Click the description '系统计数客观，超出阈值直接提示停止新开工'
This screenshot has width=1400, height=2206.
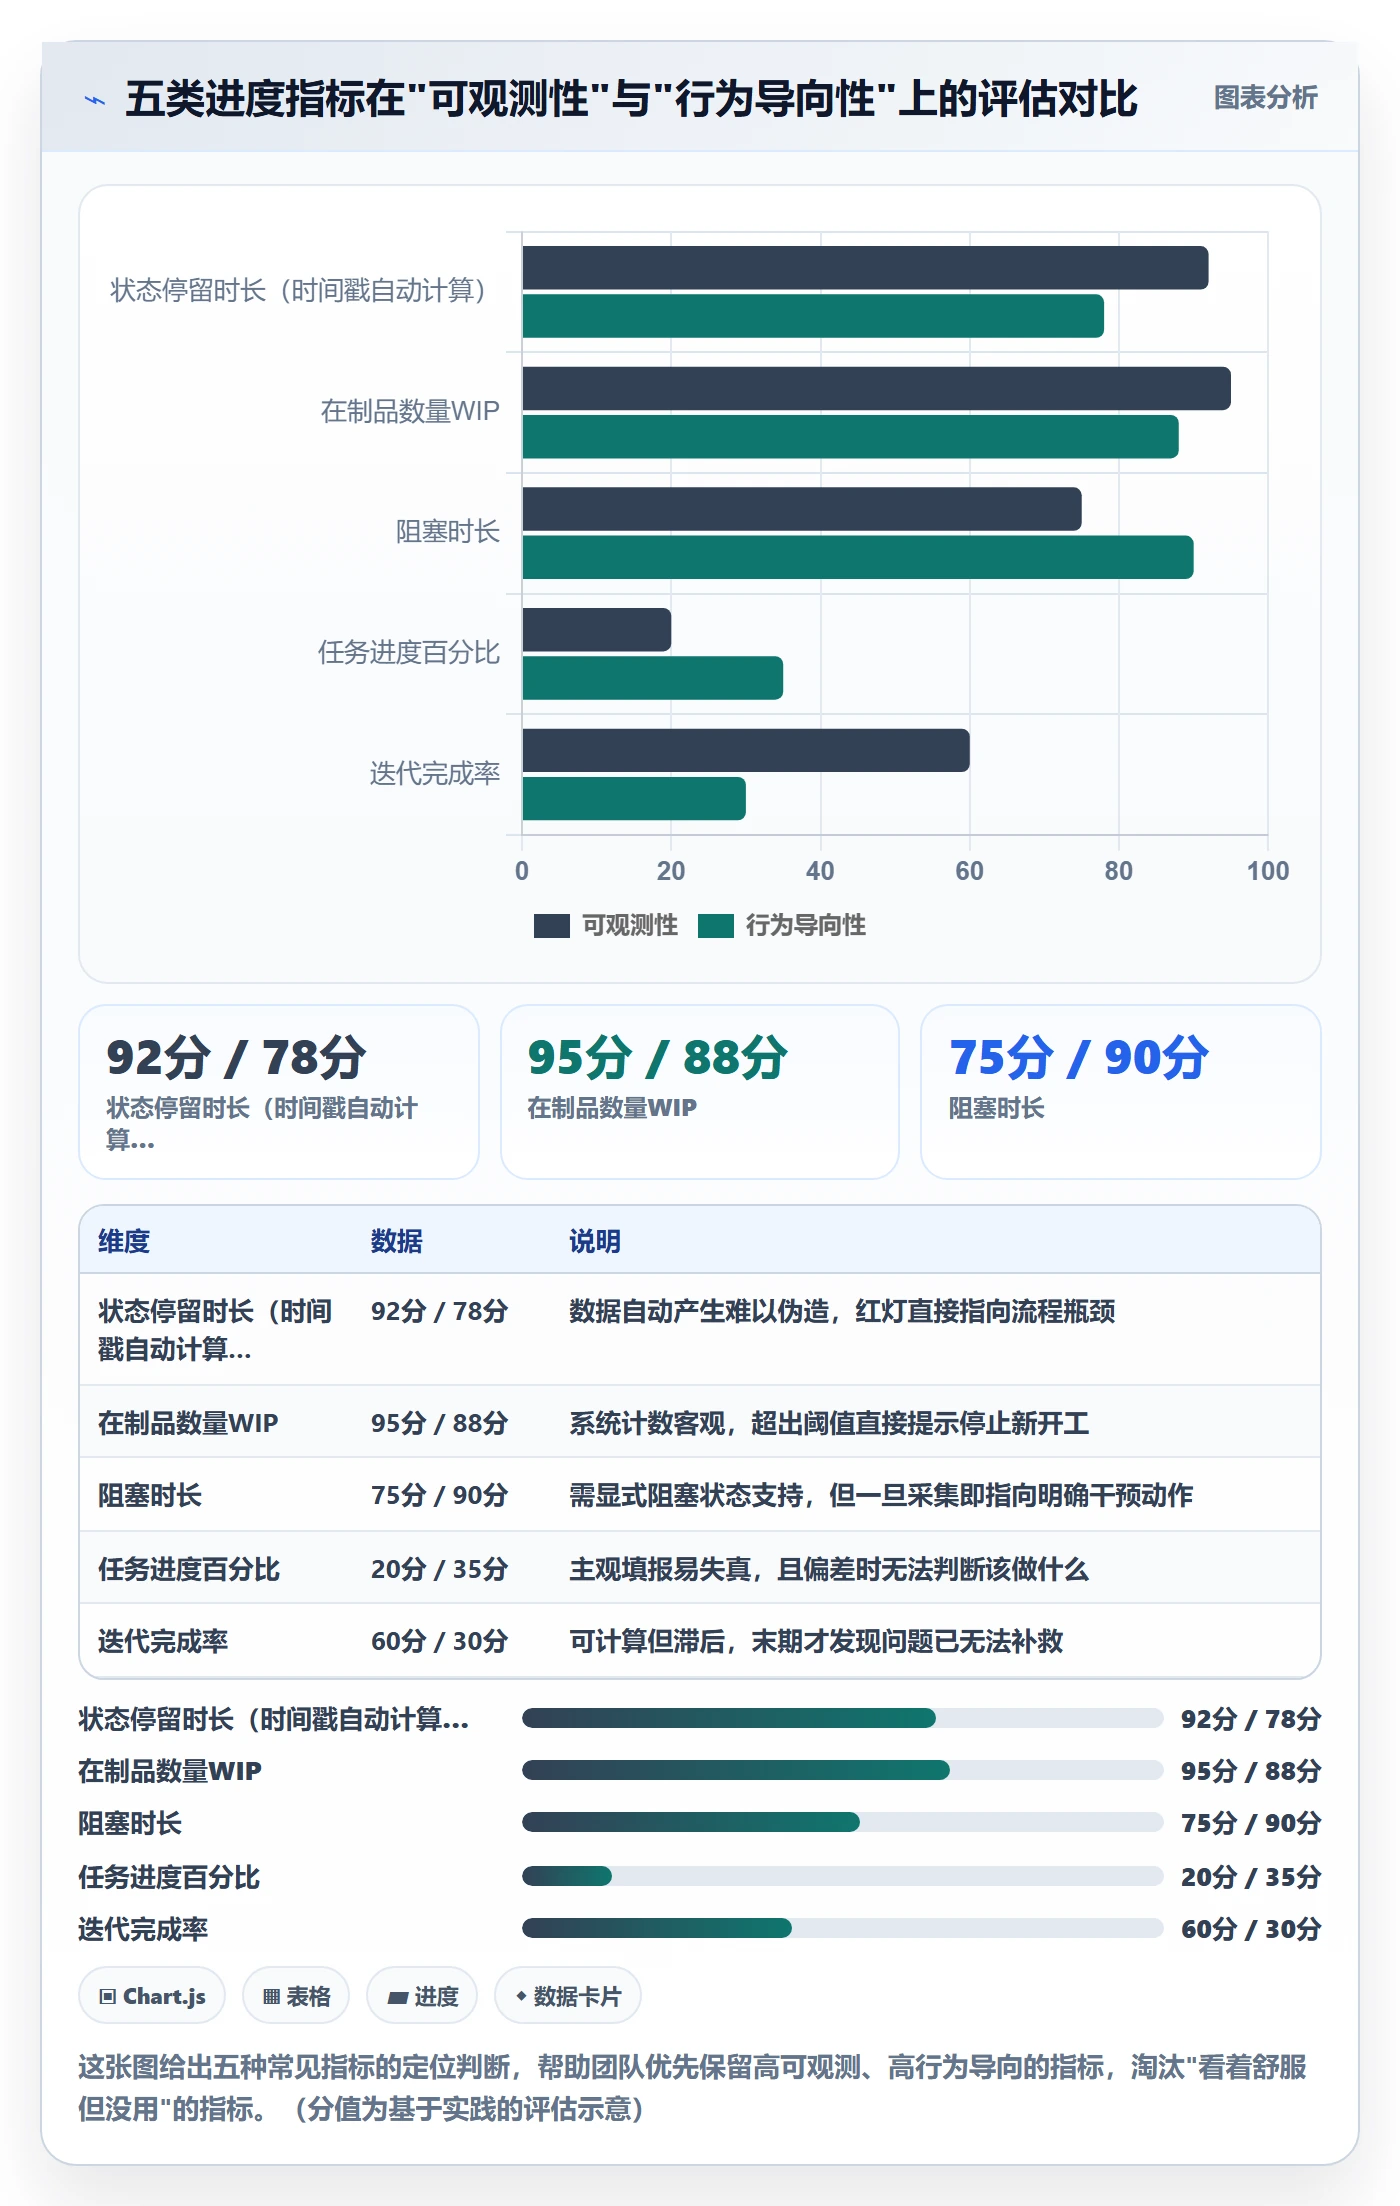829,1423
